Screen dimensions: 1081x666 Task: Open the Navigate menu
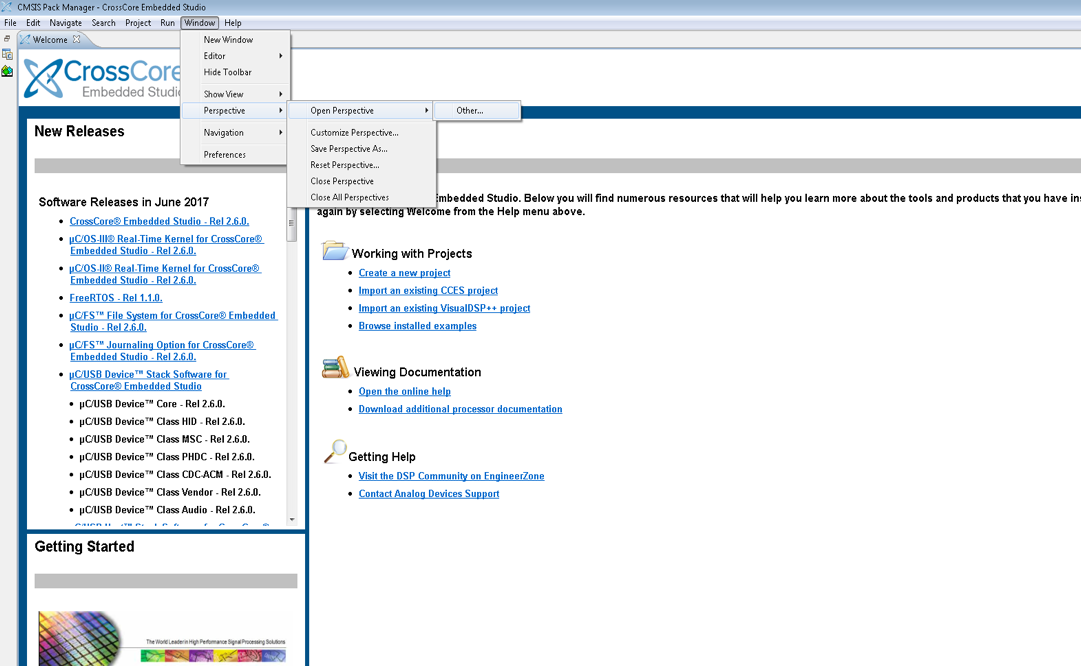tap(65, 23)
